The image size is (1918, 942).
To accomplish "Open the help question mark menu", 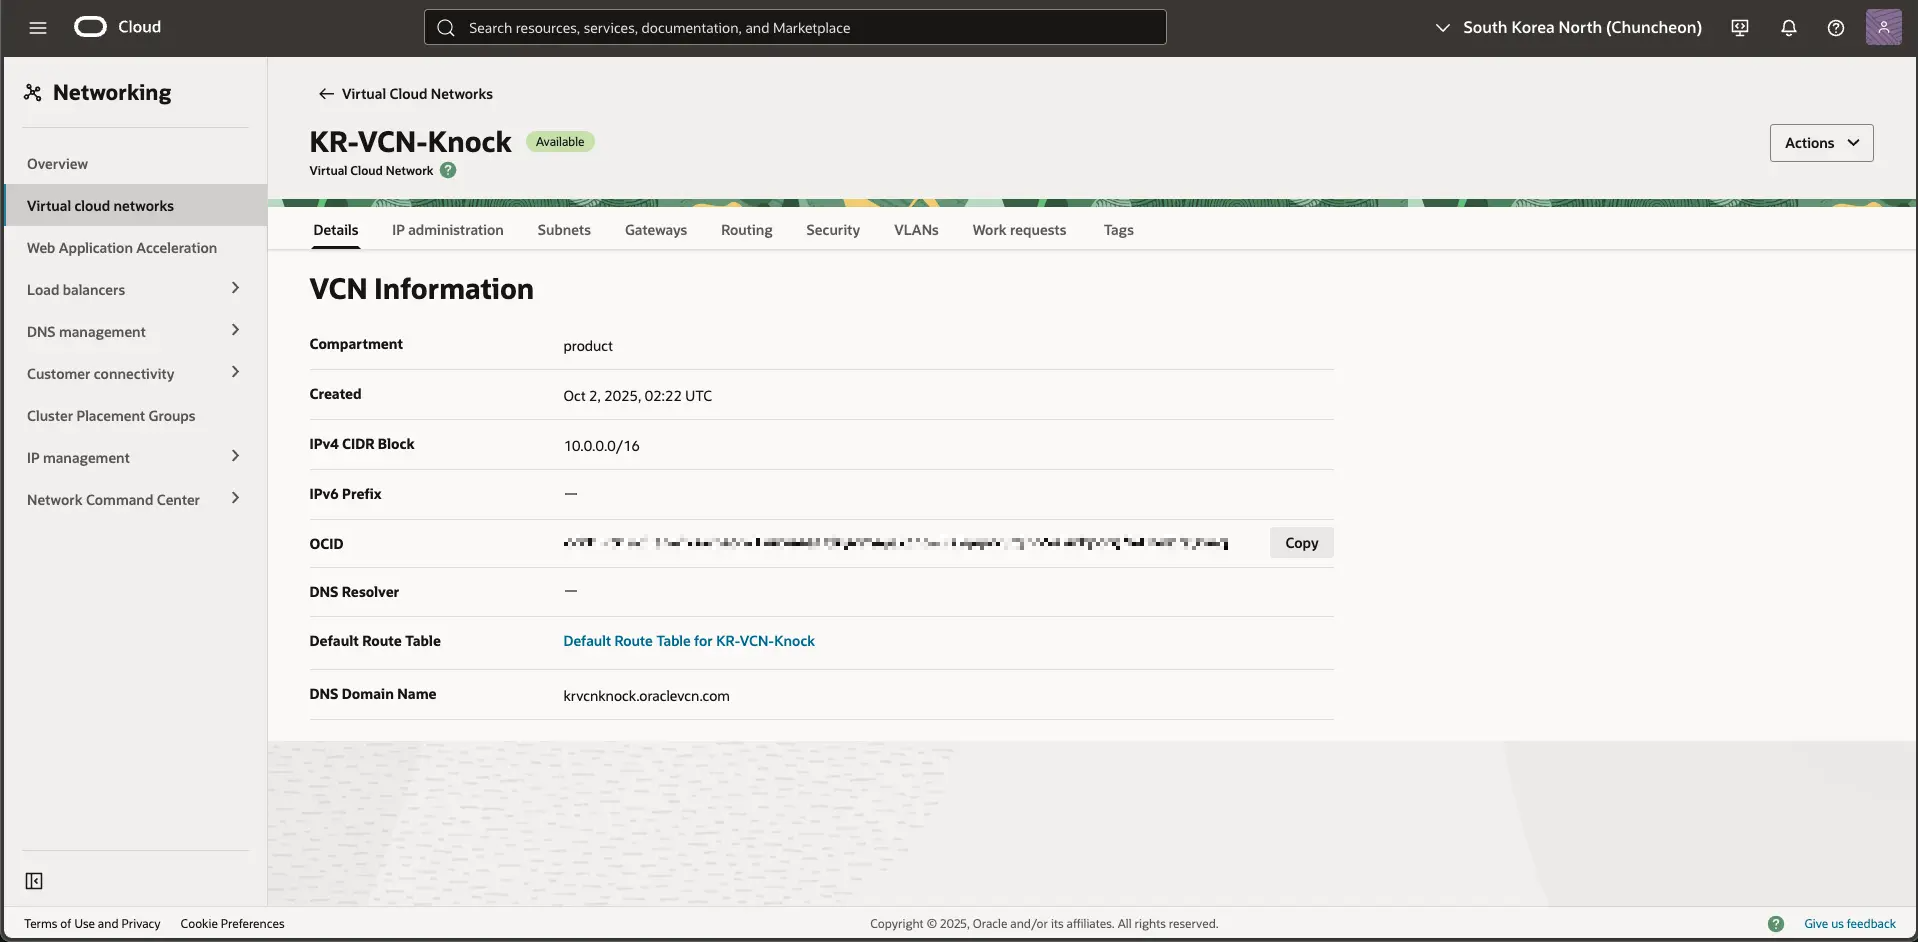I will click(1836, 28).
